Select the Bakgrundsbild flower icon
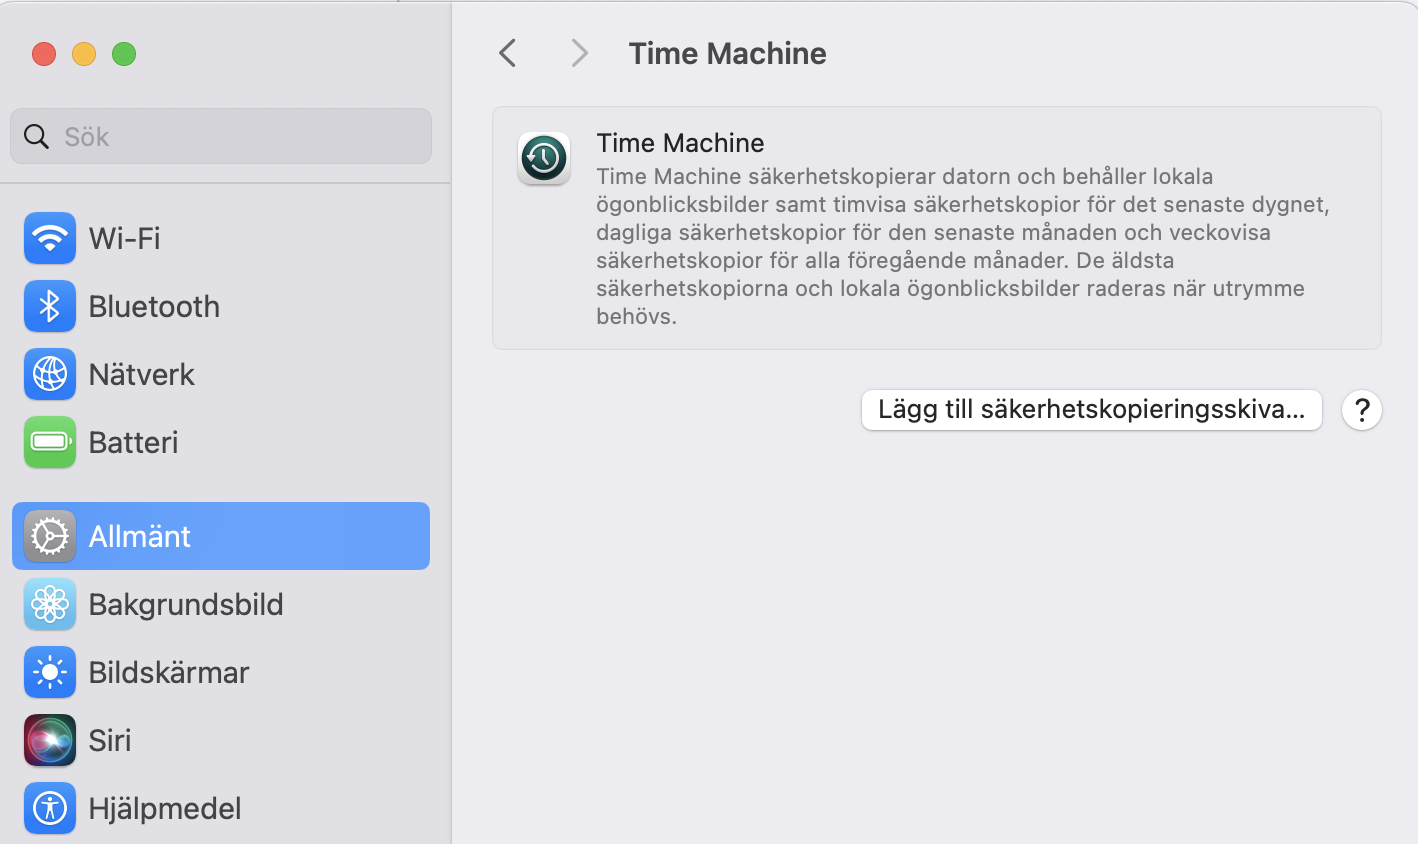1418x844 pixels. click(x=50, y=604)
